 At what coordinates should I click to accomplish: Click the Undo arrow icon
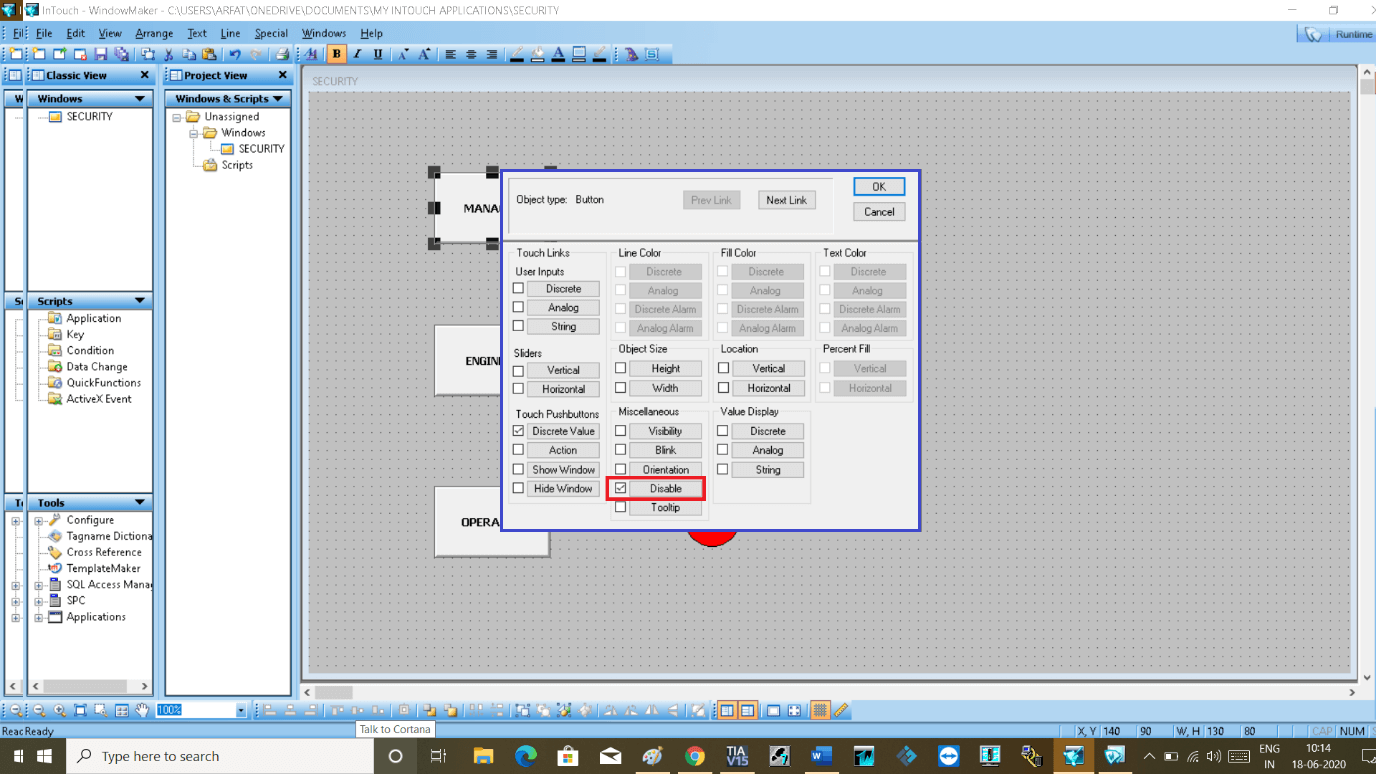point(234,54)
